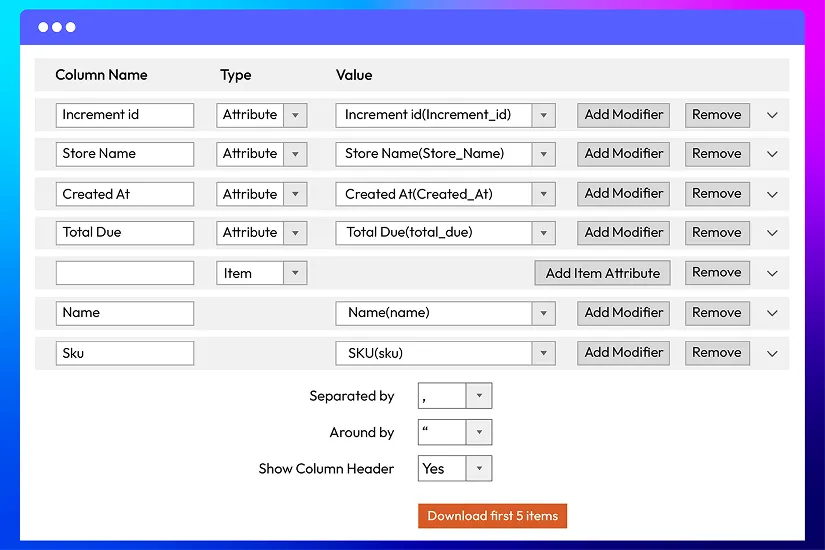Focus the Increment id column name field

pos(125,115)
